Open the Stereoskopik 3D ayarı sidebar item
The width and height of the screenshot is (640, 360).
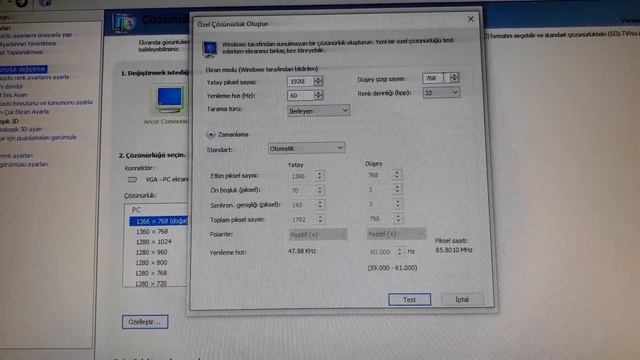21,129
